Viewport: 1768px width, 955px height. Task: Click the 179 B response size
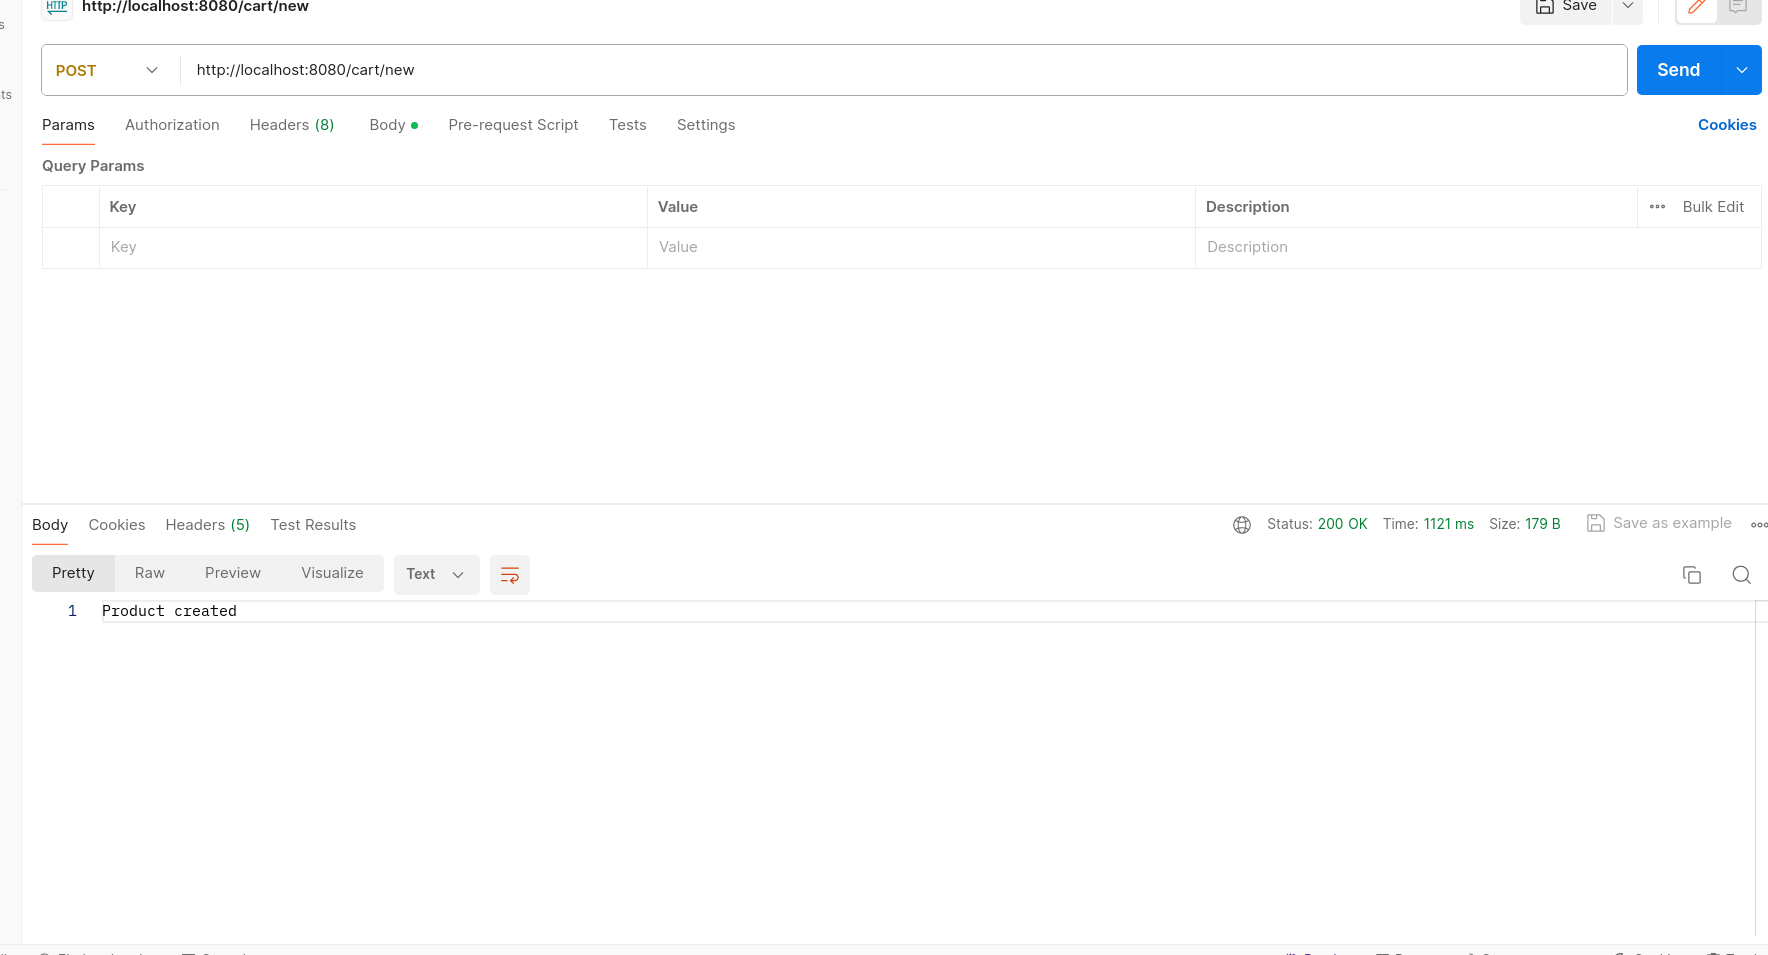[x=1542, y=524]
